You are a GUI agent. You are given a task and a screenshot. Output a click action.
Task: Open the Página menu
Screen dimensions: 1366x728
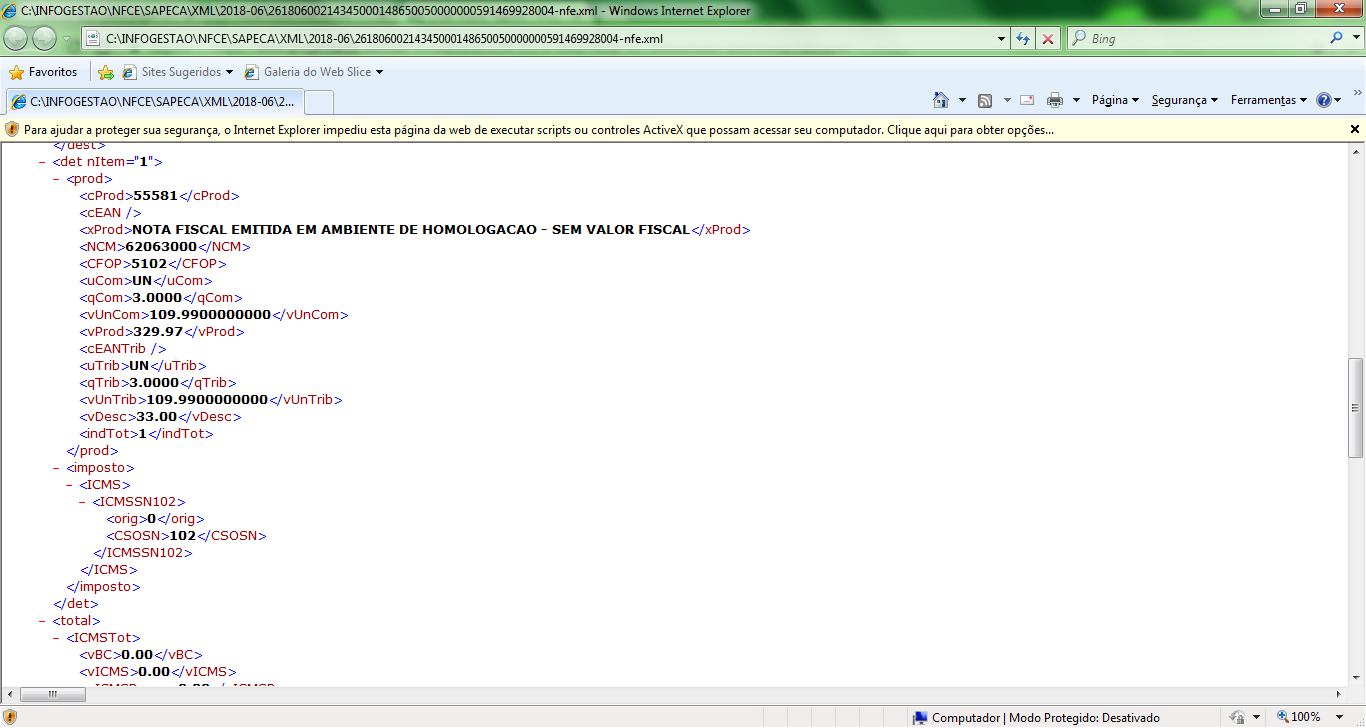coord(1115,100)
